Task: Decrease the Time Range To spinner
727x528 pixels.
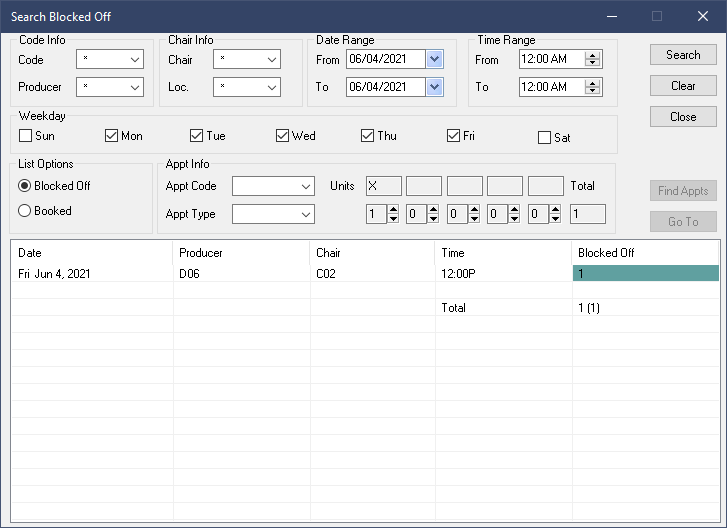Action: coord(592,91)
